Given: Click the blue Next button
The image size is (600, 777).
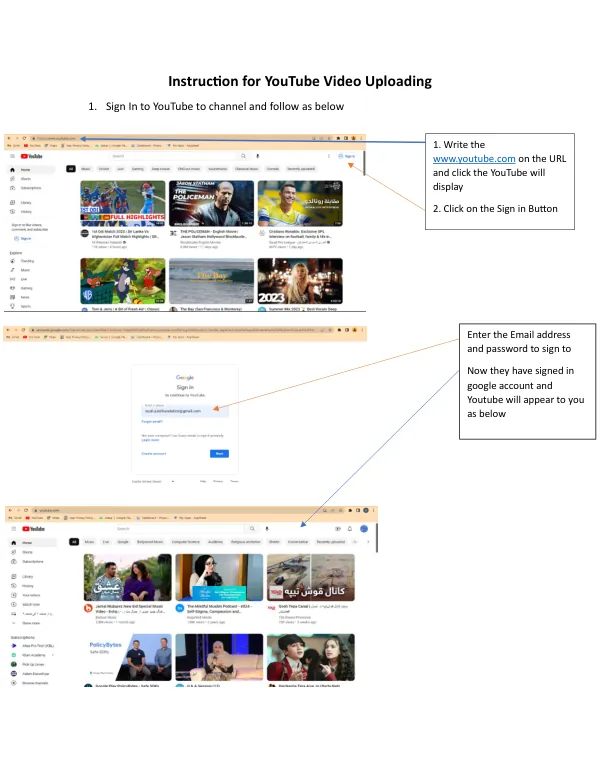Looking at the screenshot, I should coord(219,453).
